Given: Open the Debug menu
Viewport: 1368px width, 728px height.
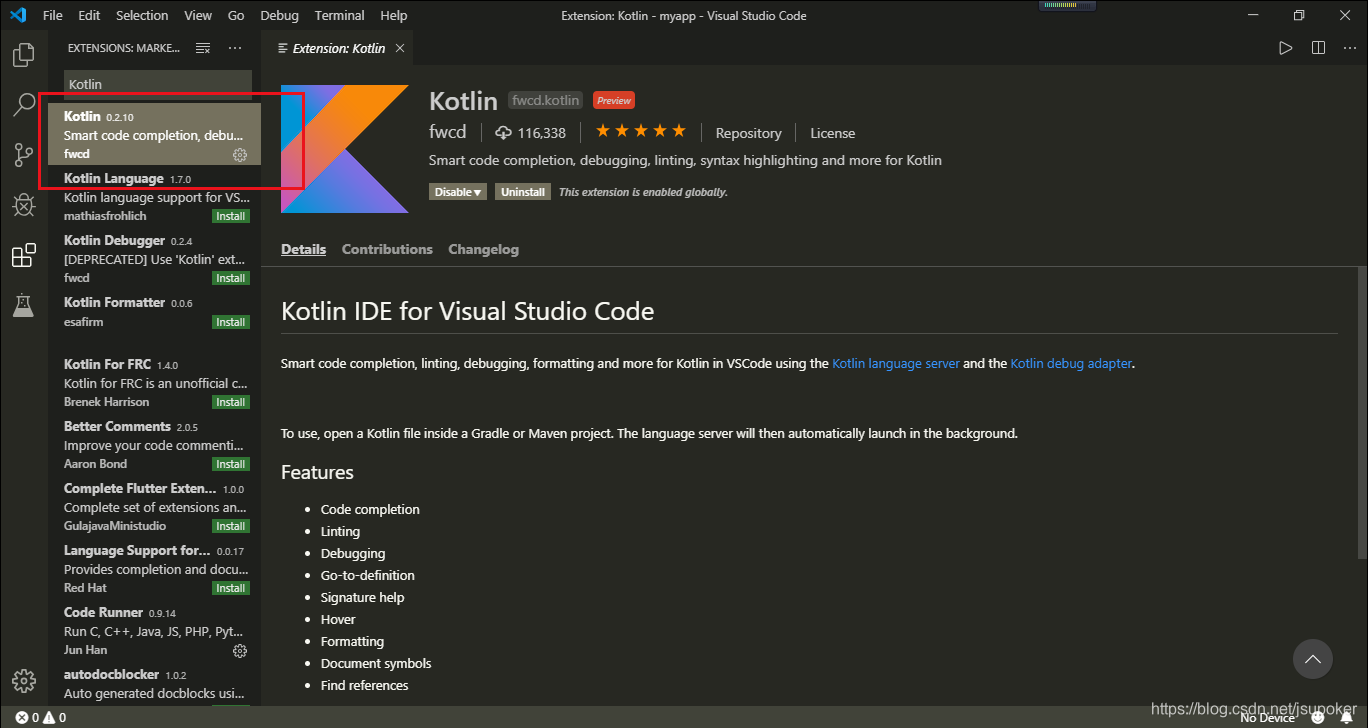Looking at the screenshot, I should (279, 15).
